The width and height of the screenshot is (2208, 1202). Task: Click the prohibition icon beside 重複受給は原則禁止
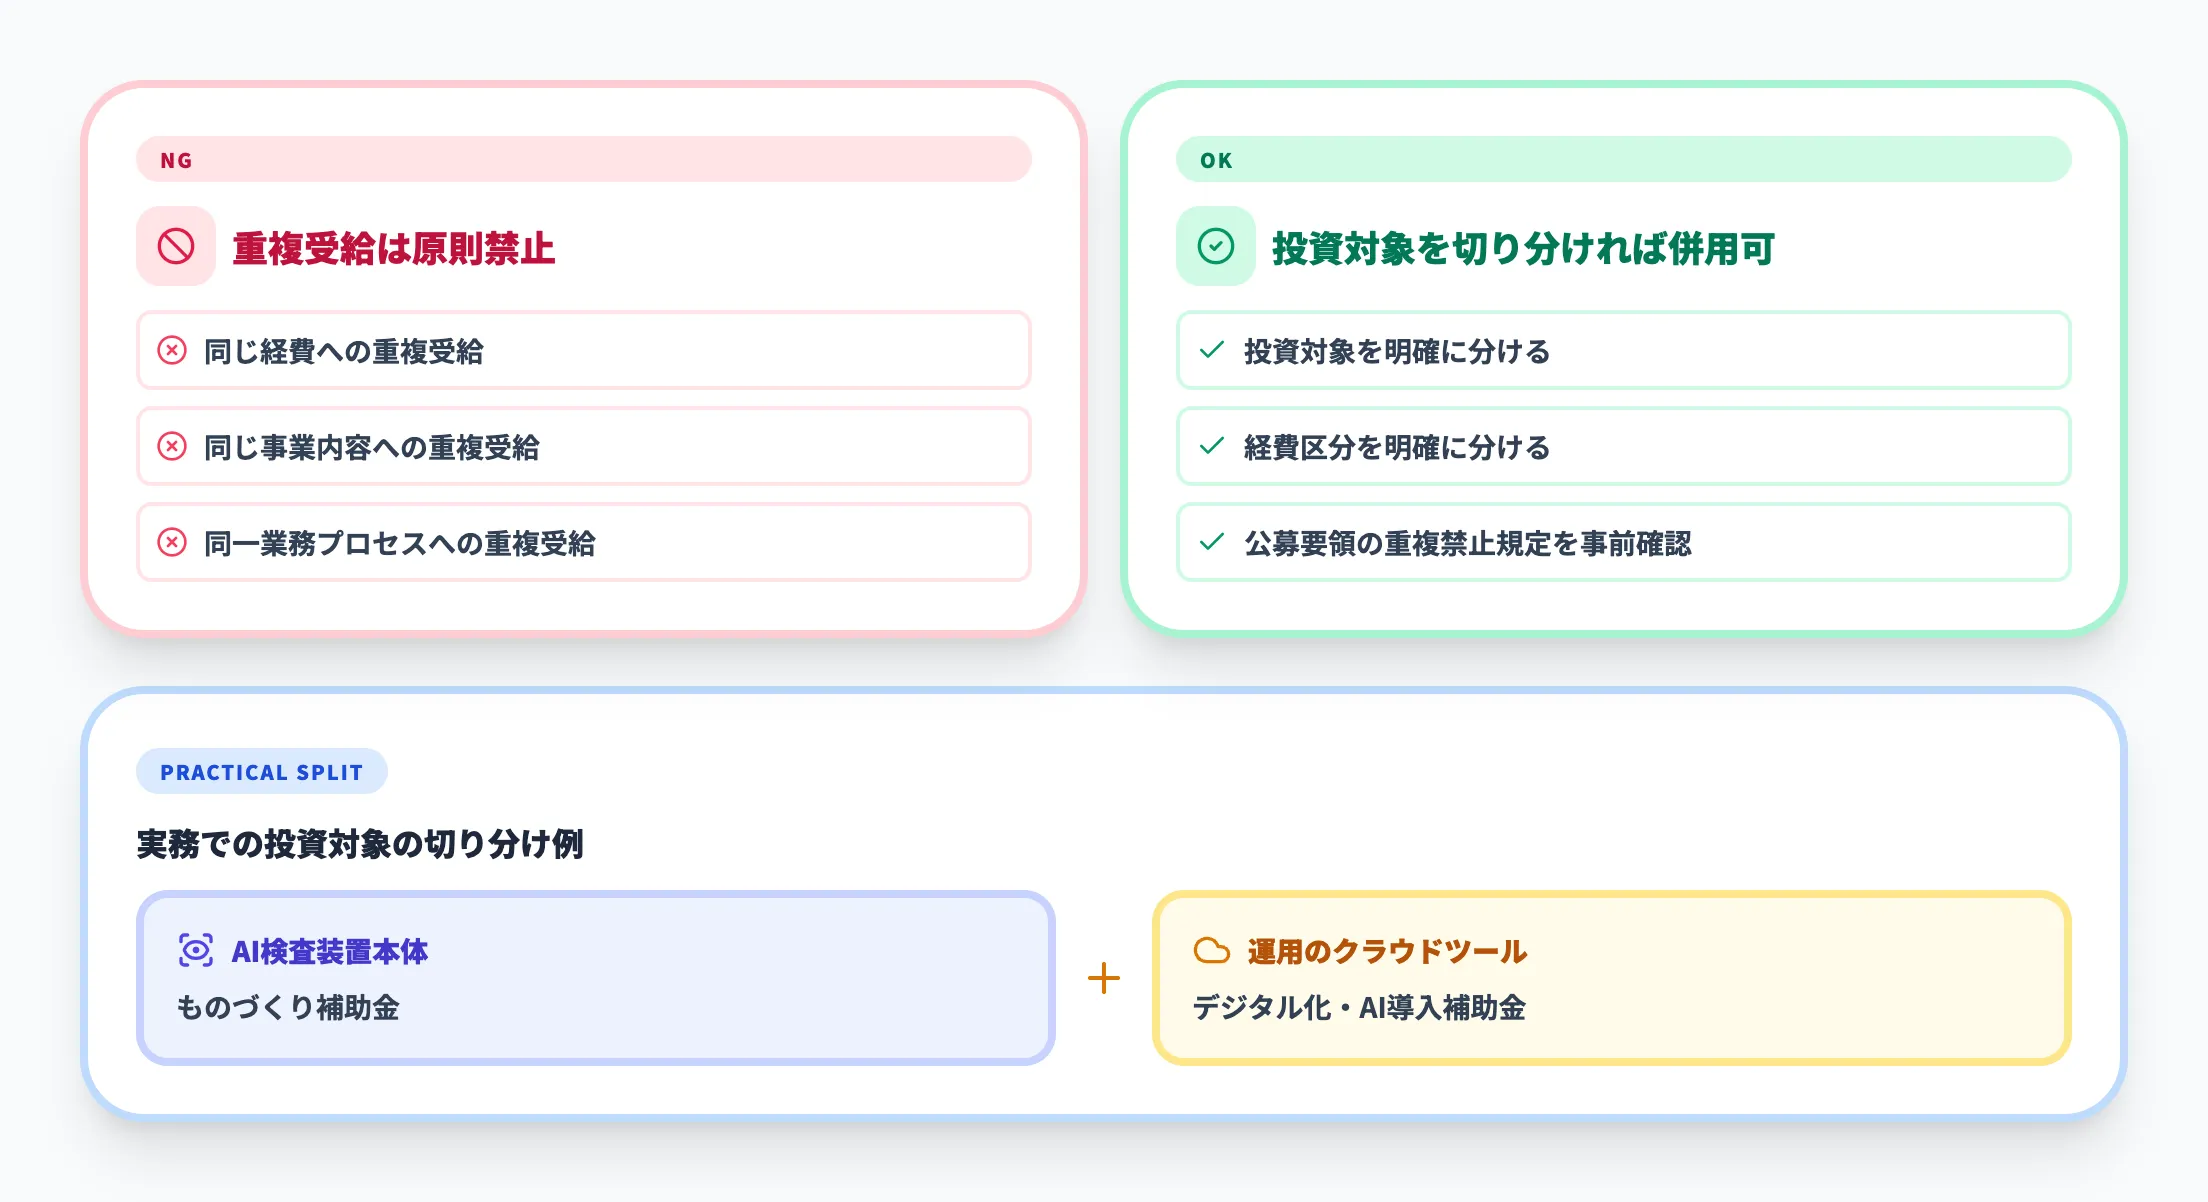tap(175, 246)
